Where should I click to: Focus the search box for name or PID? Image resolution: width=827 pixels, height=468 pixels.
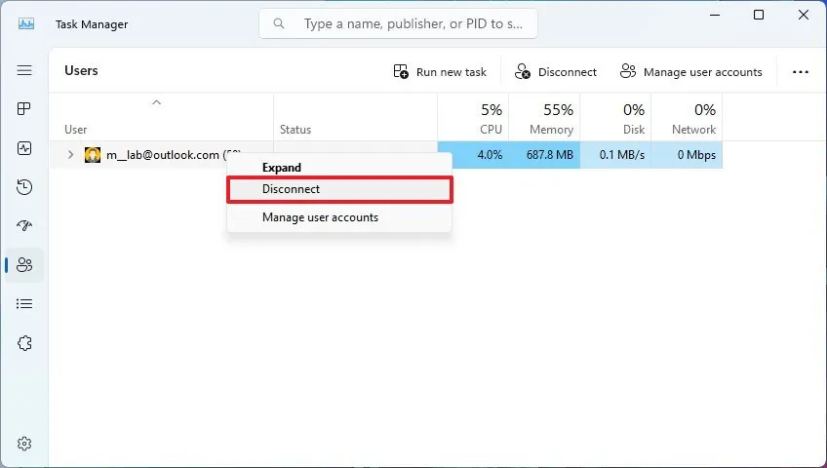[398, 24]
